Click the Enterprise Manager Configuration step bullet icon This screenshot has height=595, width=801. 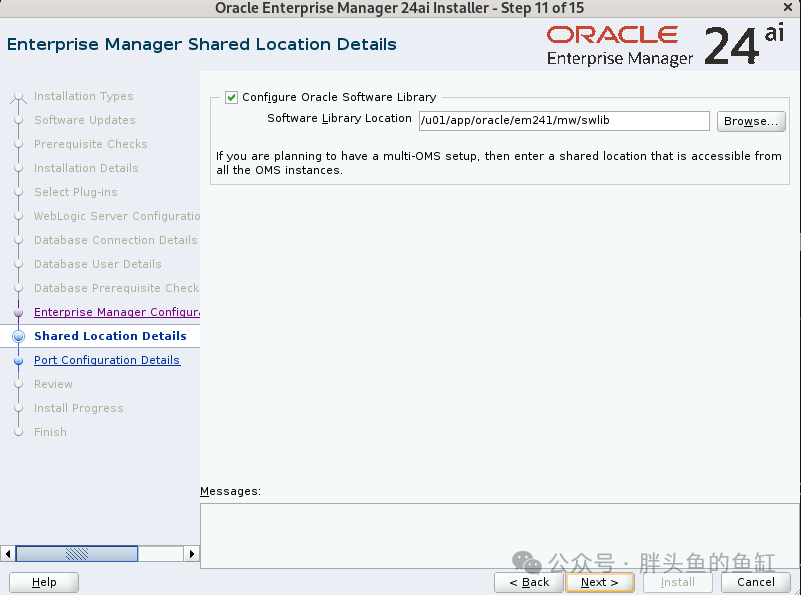point(18,313)
